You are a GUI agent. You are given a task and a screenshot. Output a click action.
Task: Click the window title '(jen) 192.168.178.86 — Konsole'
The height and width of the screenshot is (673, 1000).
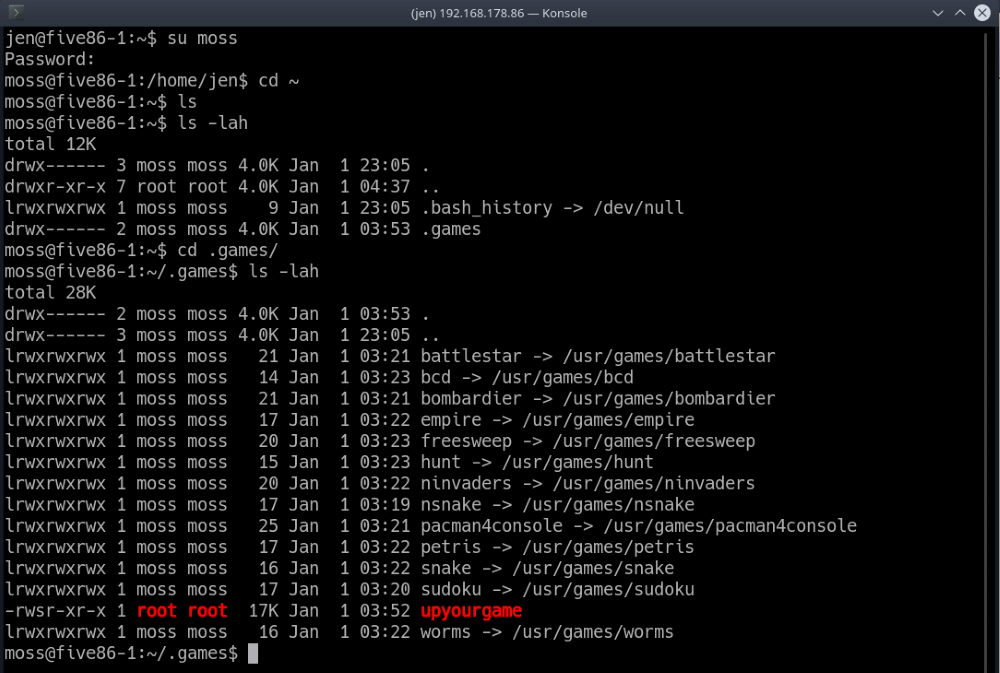(499, 13)
